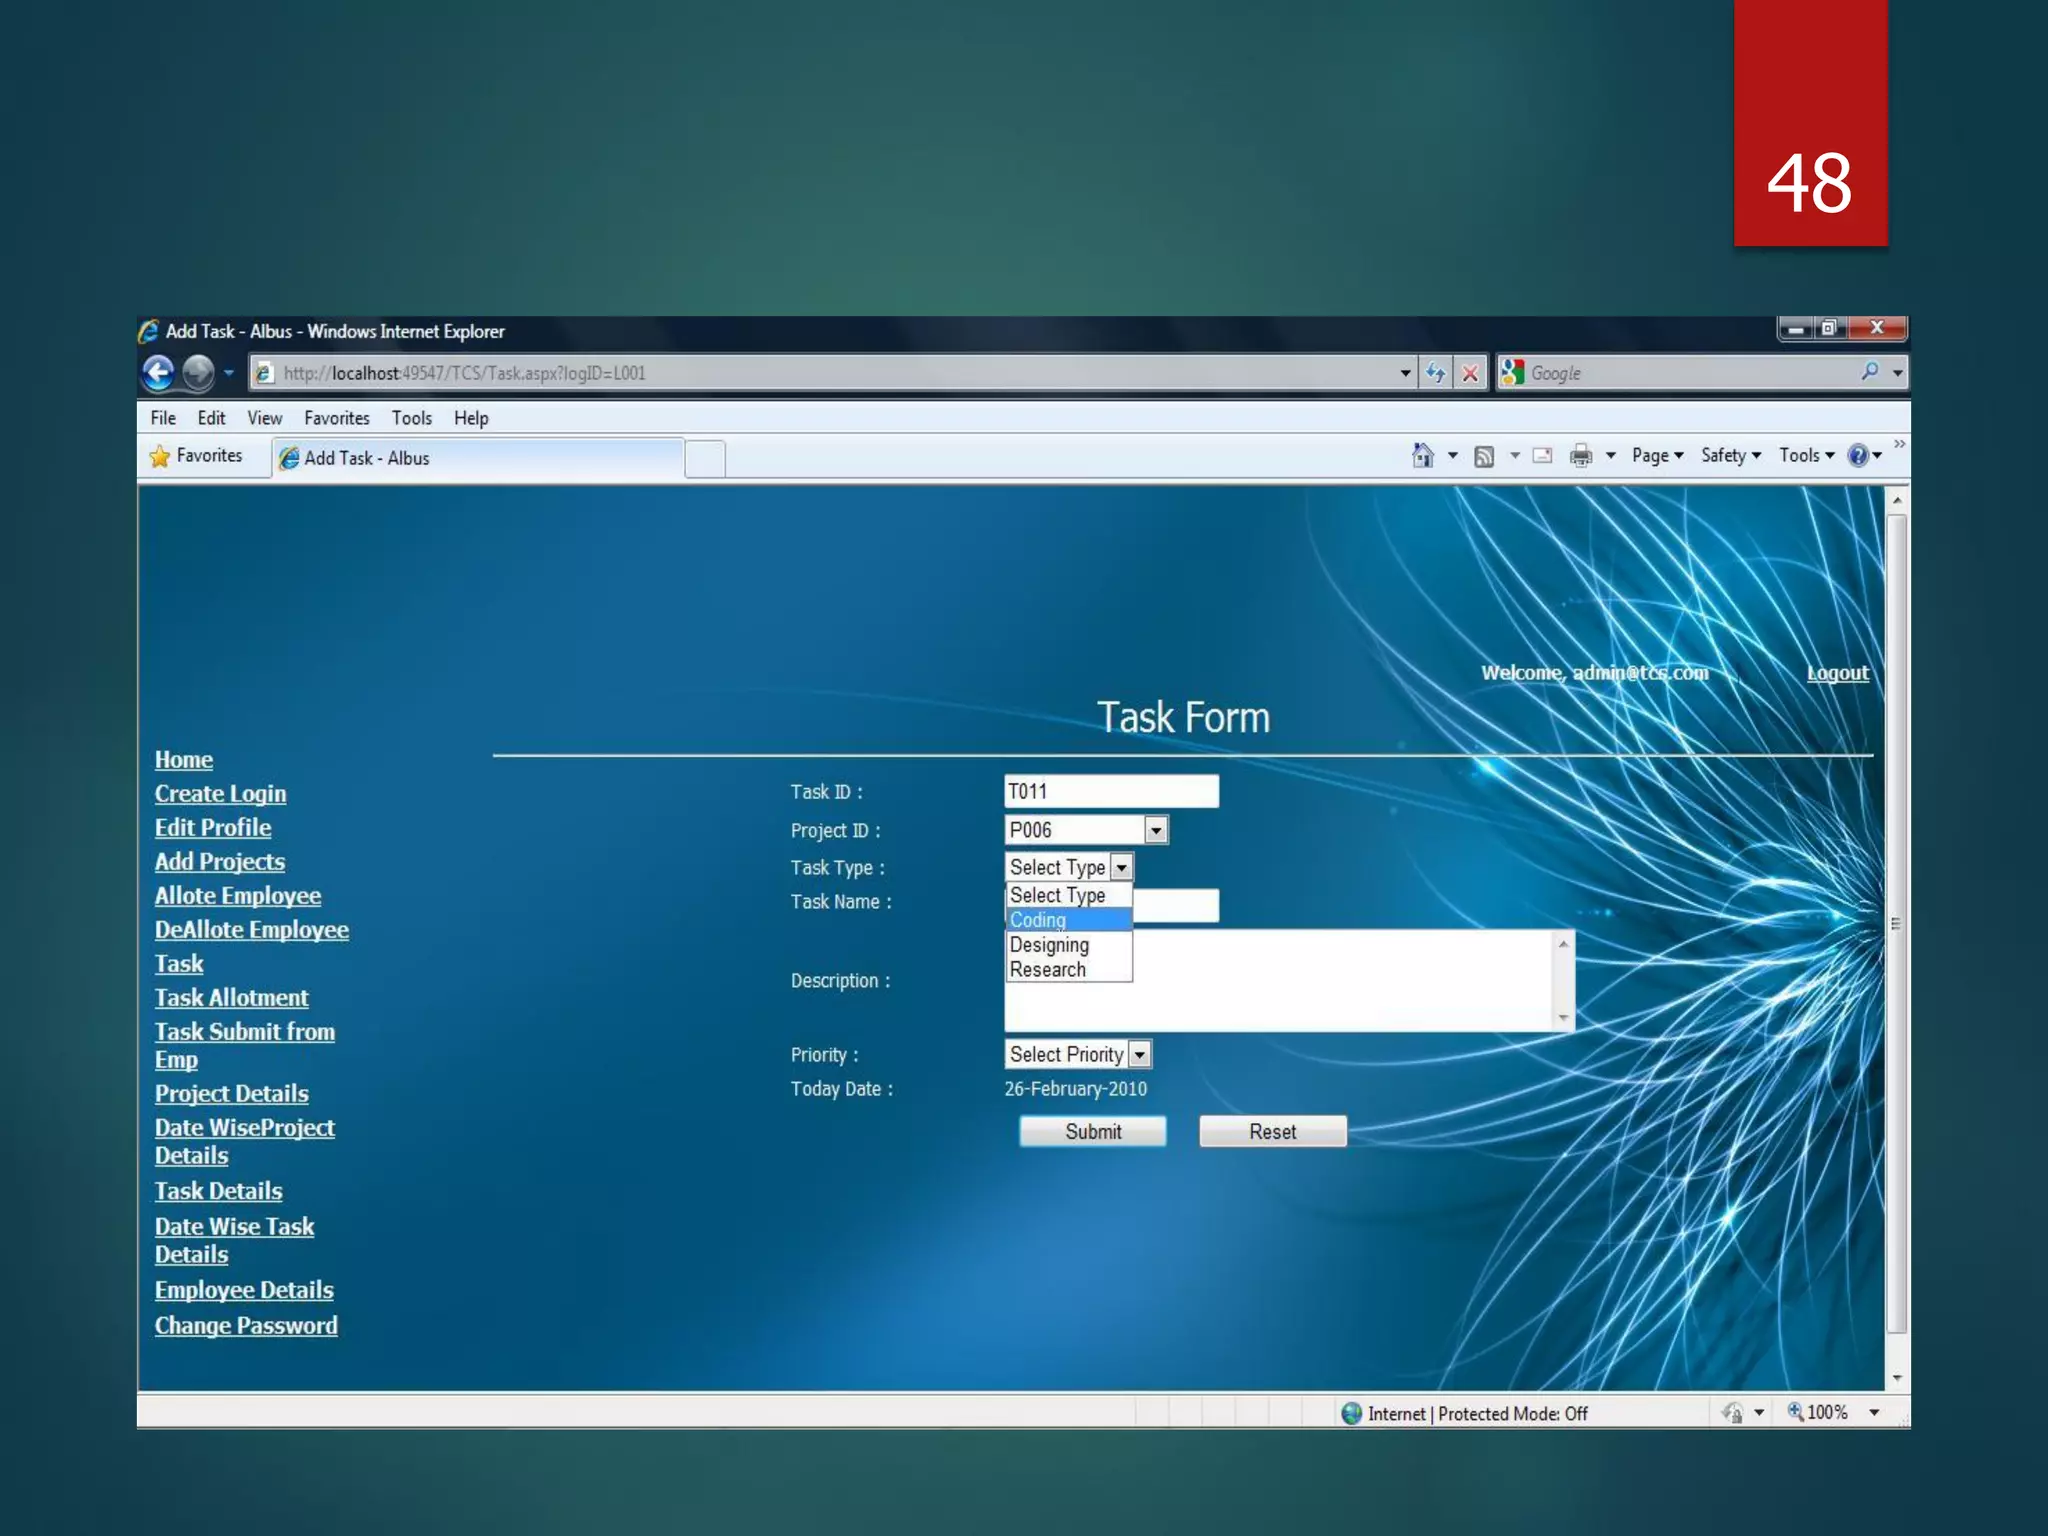Image resolution: width=2048 pixels, height=1536 pixels.
Task: Click the Help question mark icon
Action: tap(1857, 456)
